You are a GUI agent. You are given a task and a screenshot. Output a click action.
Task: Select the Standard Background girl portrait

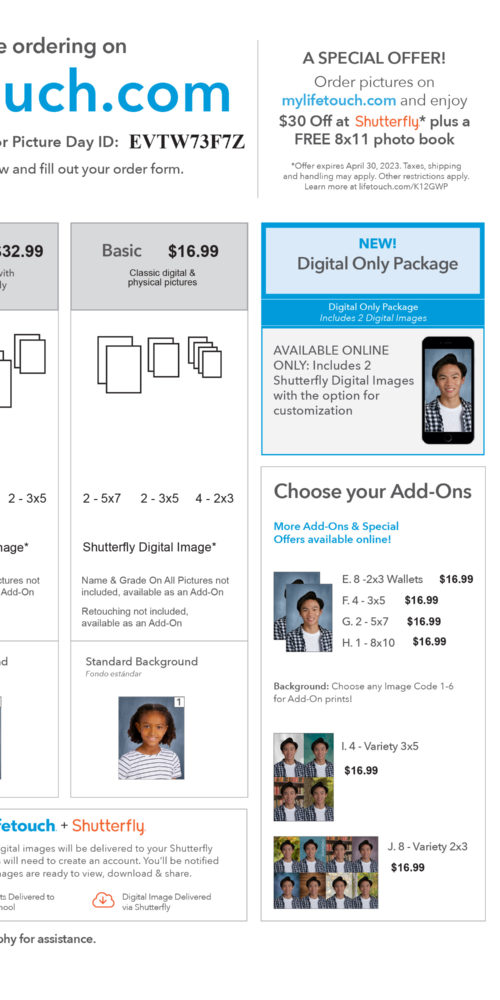pyautogui.click(x=151, y=737)
